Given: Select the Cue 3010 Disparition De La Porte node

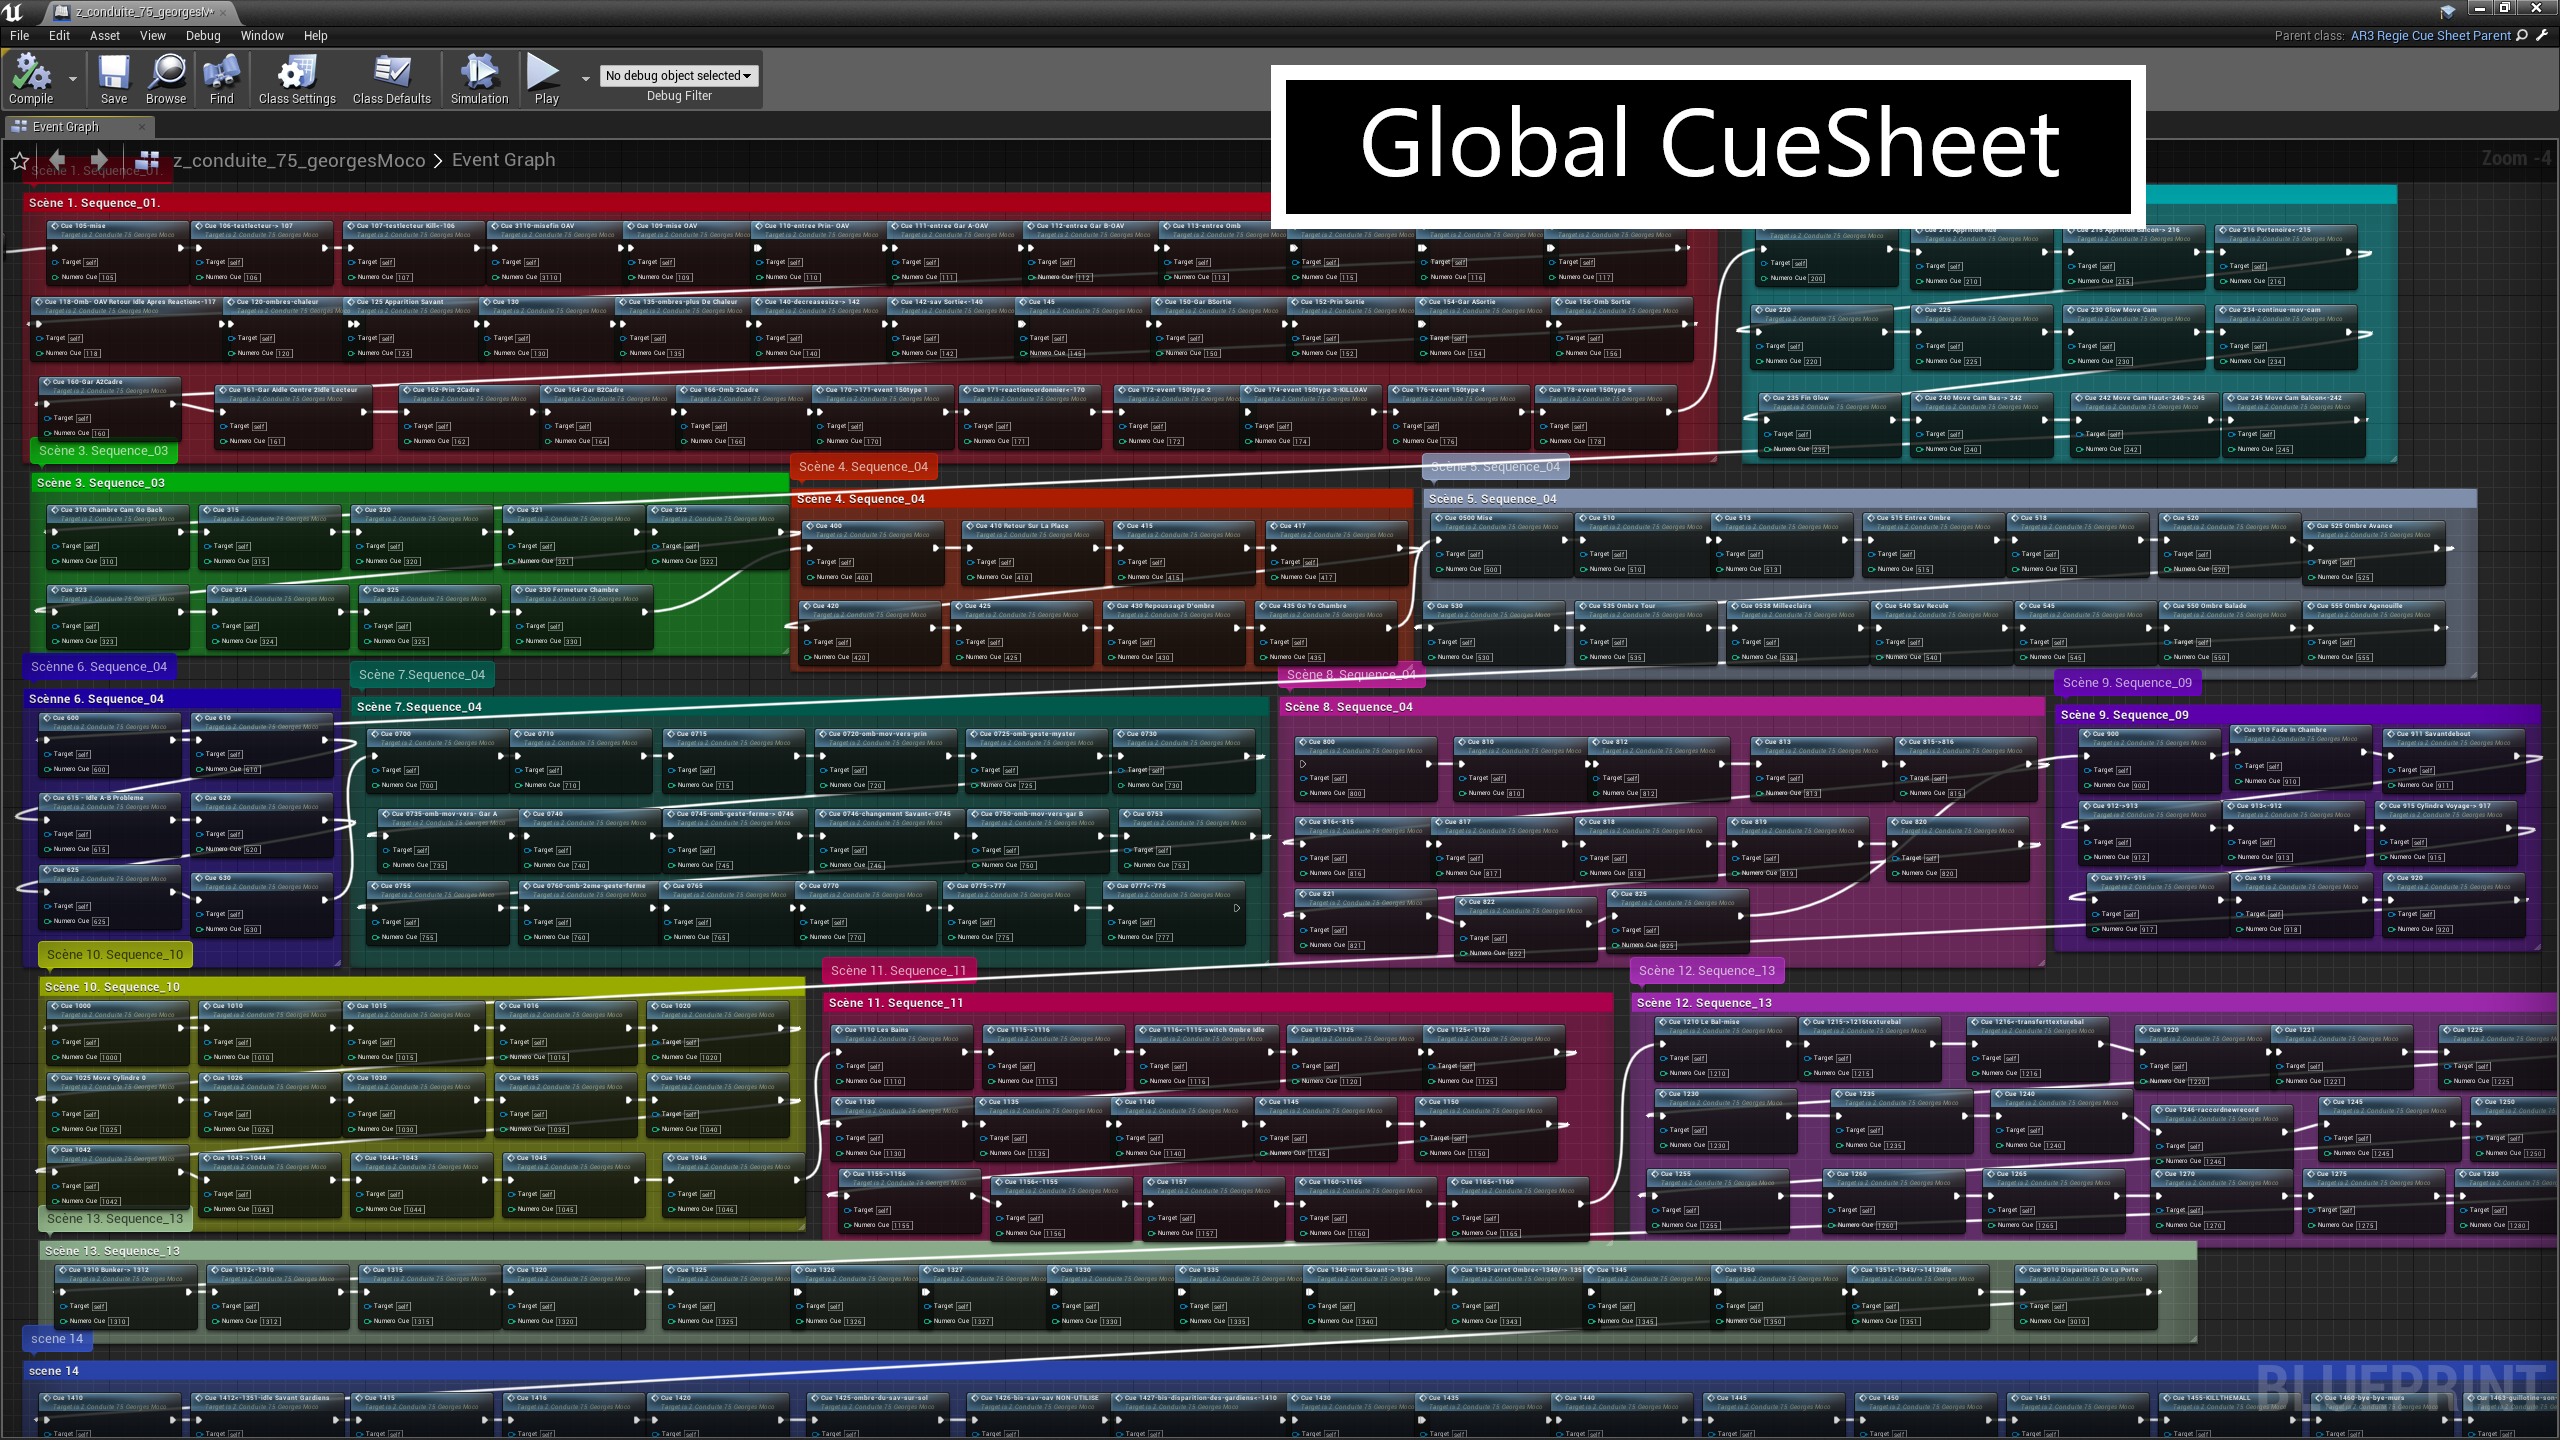Looking at the screenshot, I should pyautogui.click(x=2084, y=1295).
